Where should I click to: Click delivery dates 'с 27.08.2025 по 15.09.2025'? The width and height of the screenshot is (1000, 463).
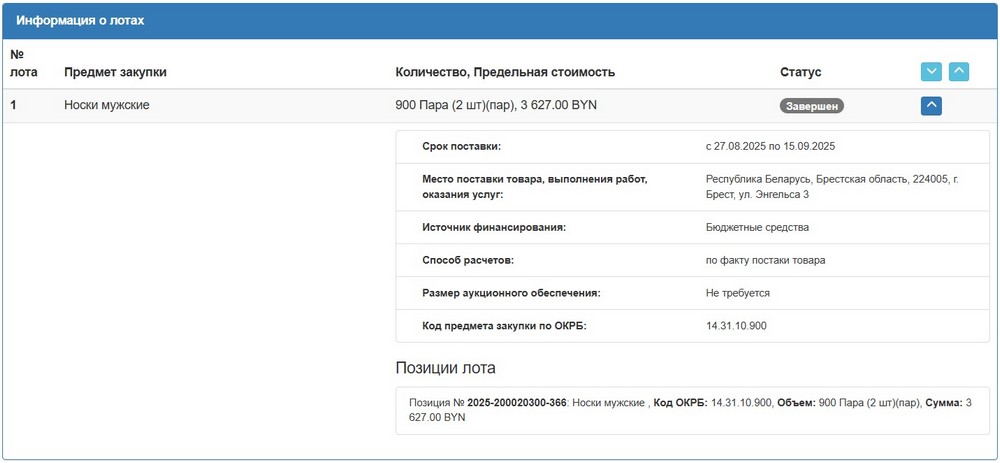coord(770,146)
